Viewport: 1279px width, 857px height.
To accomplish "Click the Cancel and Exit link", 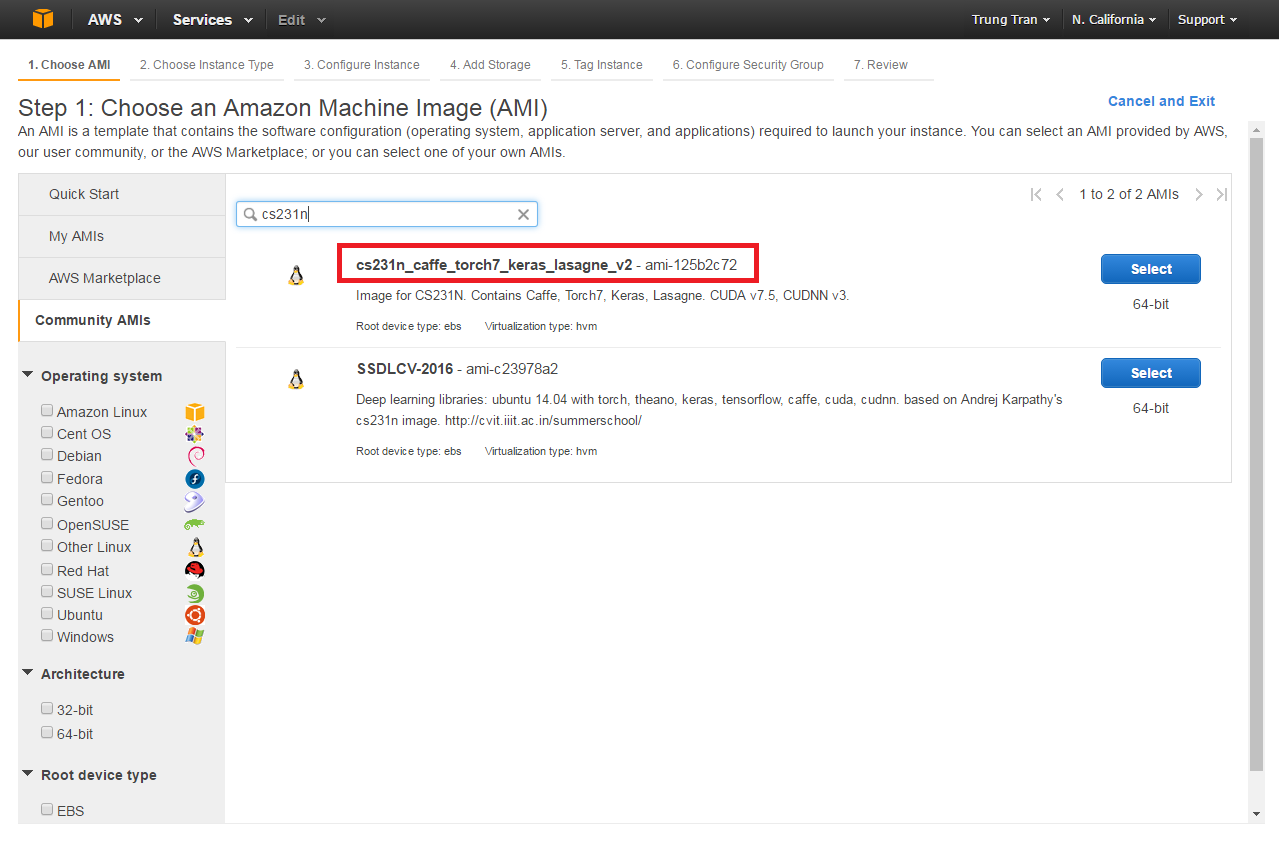I will coord(1161,101).
